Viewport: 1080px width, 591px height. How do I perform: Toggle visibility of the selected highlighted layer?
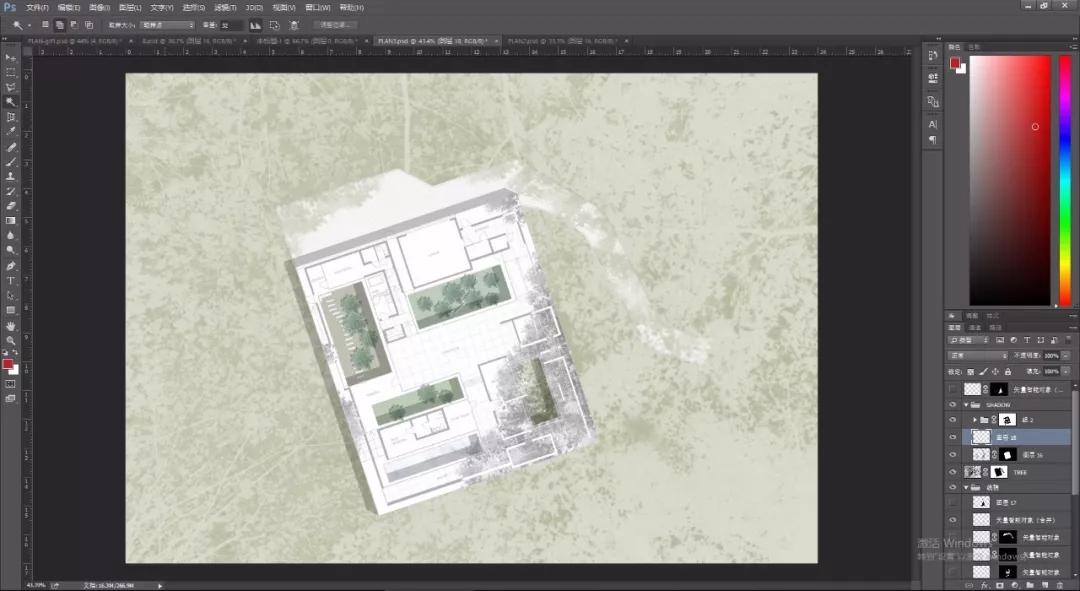tap(953, 437)
